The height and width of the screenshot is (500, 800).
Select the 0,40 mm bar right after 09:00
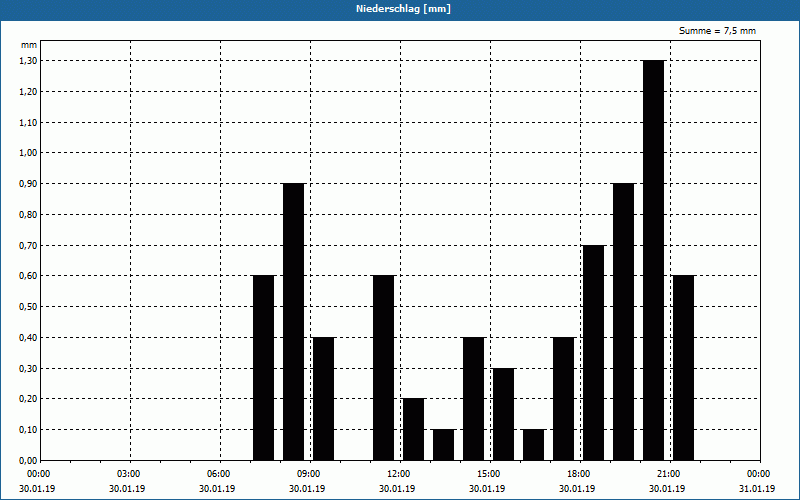[x=323, y=399]
